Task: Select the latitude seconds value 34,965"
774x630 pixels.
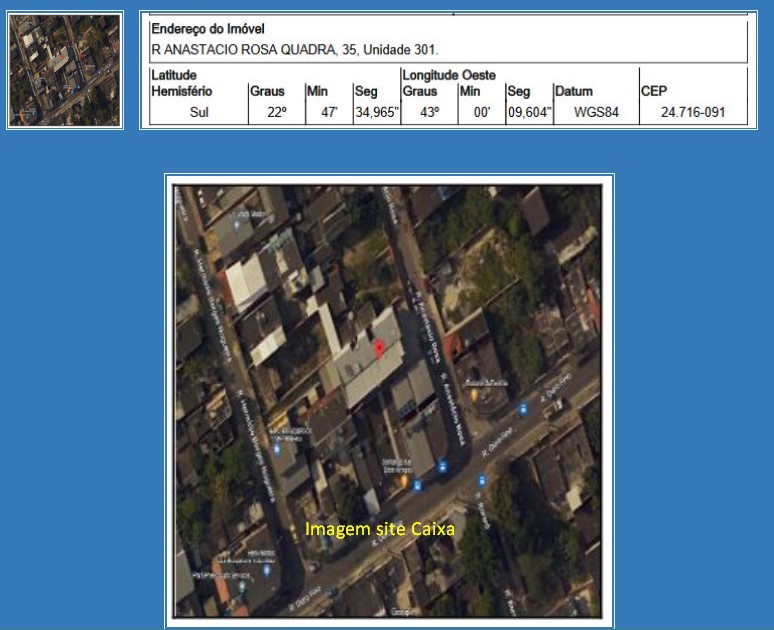Action: (x=377, y=113)
